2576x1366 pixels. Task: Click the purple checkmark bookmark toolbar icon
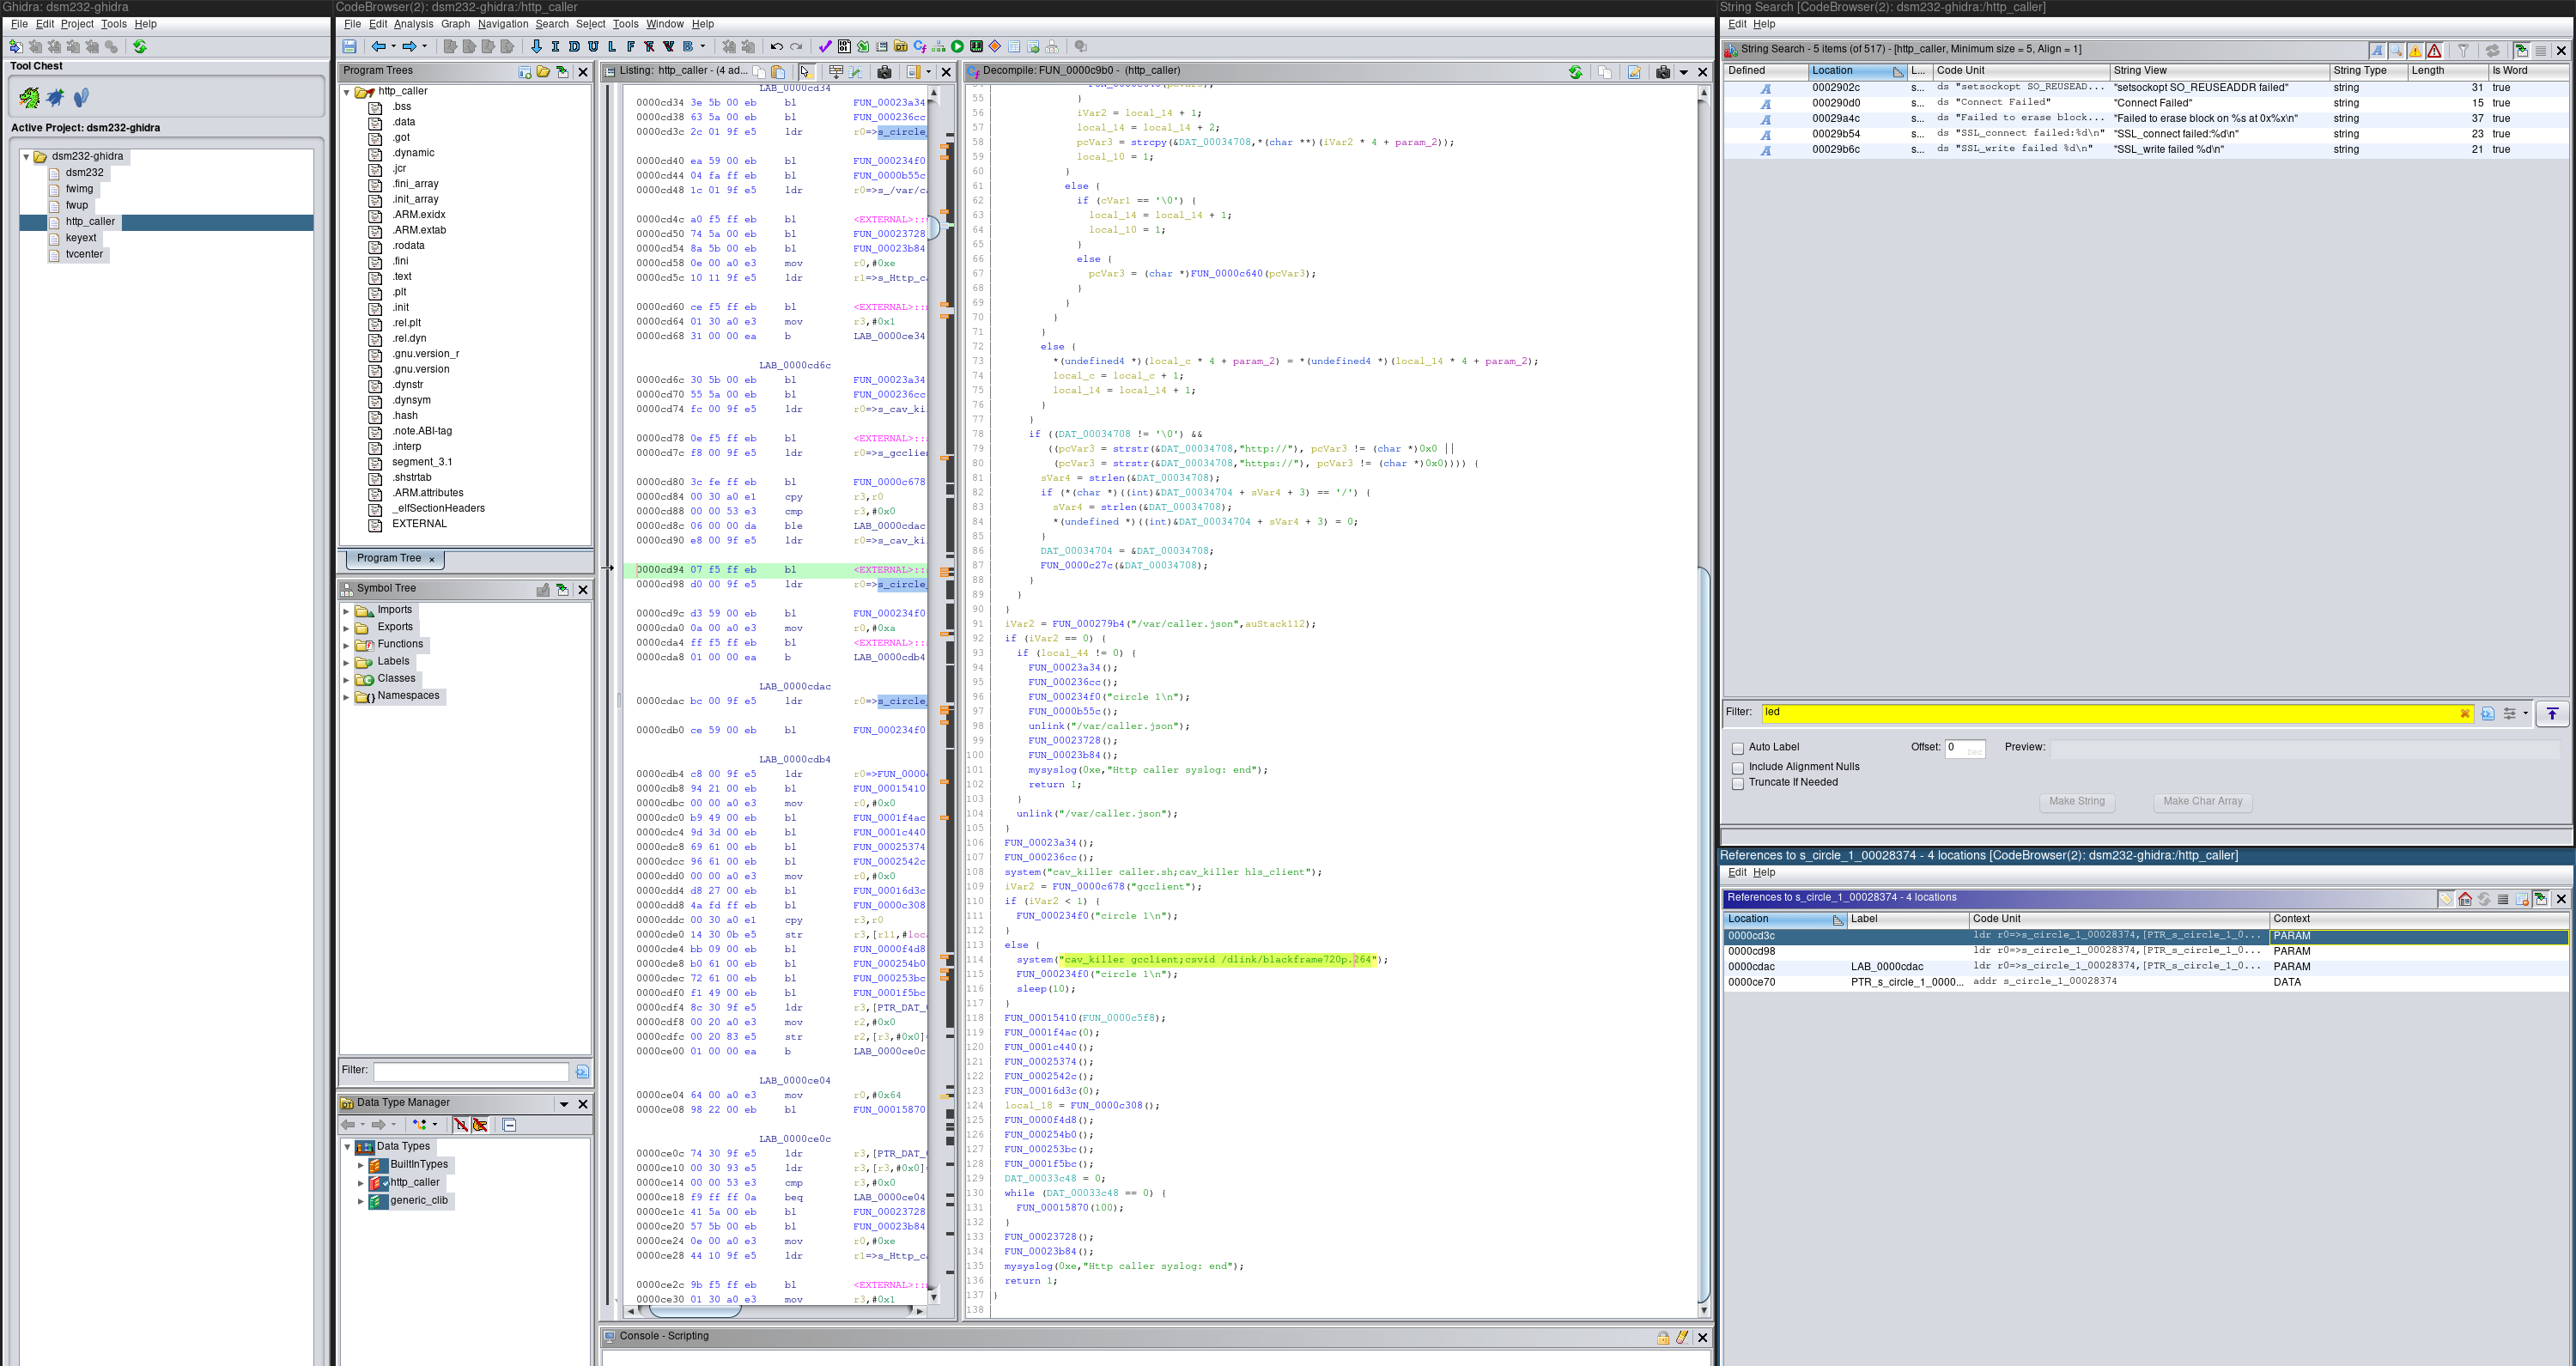coord(825,46)
